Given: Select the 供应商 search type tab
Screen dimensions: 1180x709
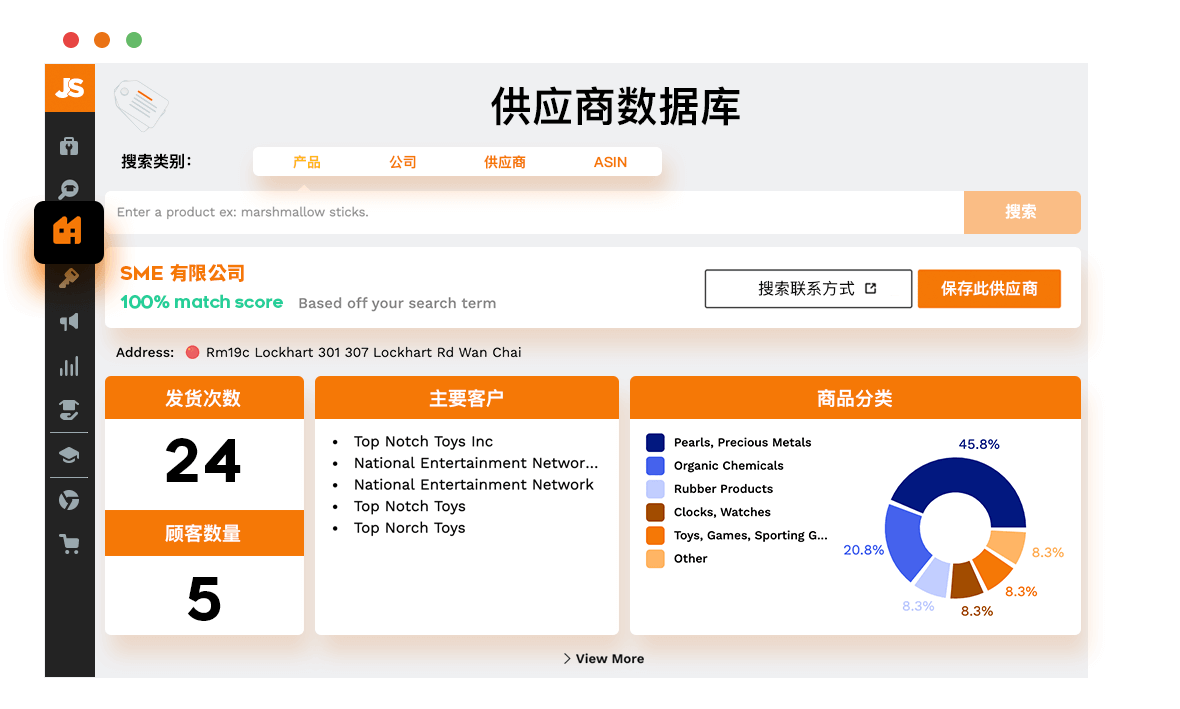Looking at the screenshot, I should coord(504,162).
